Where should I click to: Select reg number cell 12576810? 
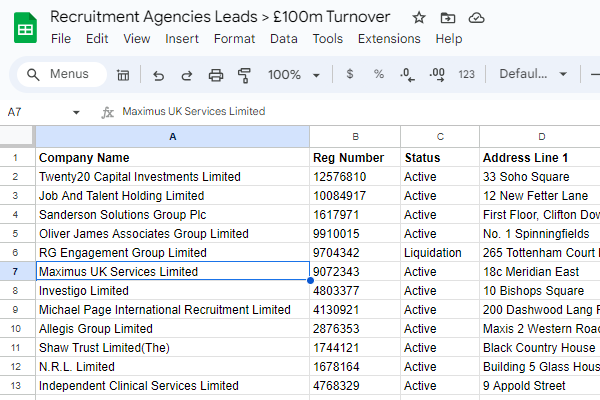coord(355,176)
